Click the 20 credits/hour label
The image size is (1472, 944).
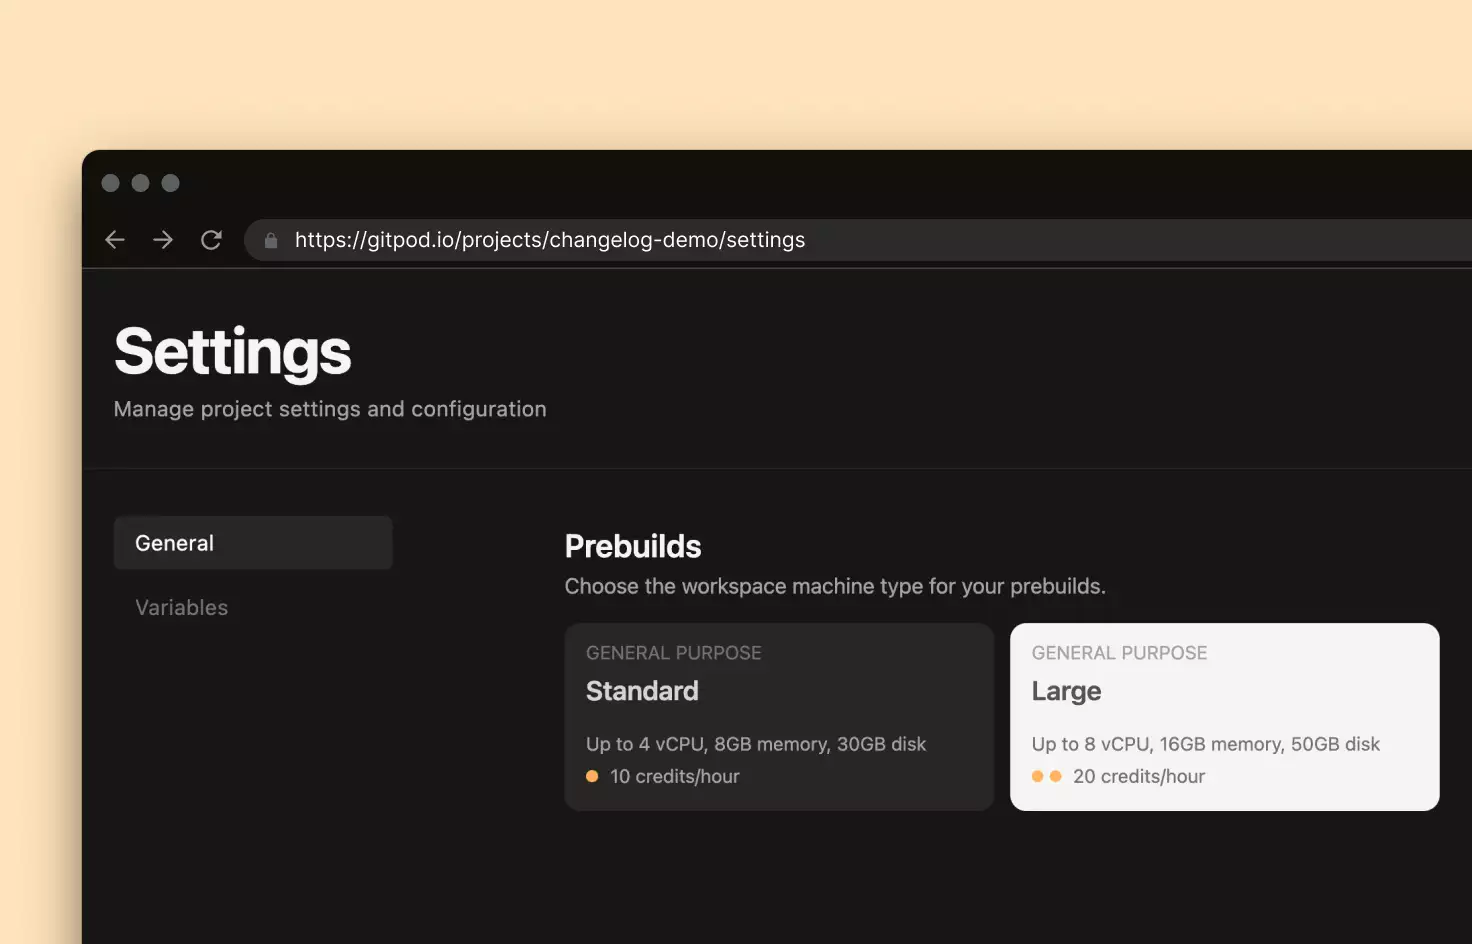tap(1139, 776)
